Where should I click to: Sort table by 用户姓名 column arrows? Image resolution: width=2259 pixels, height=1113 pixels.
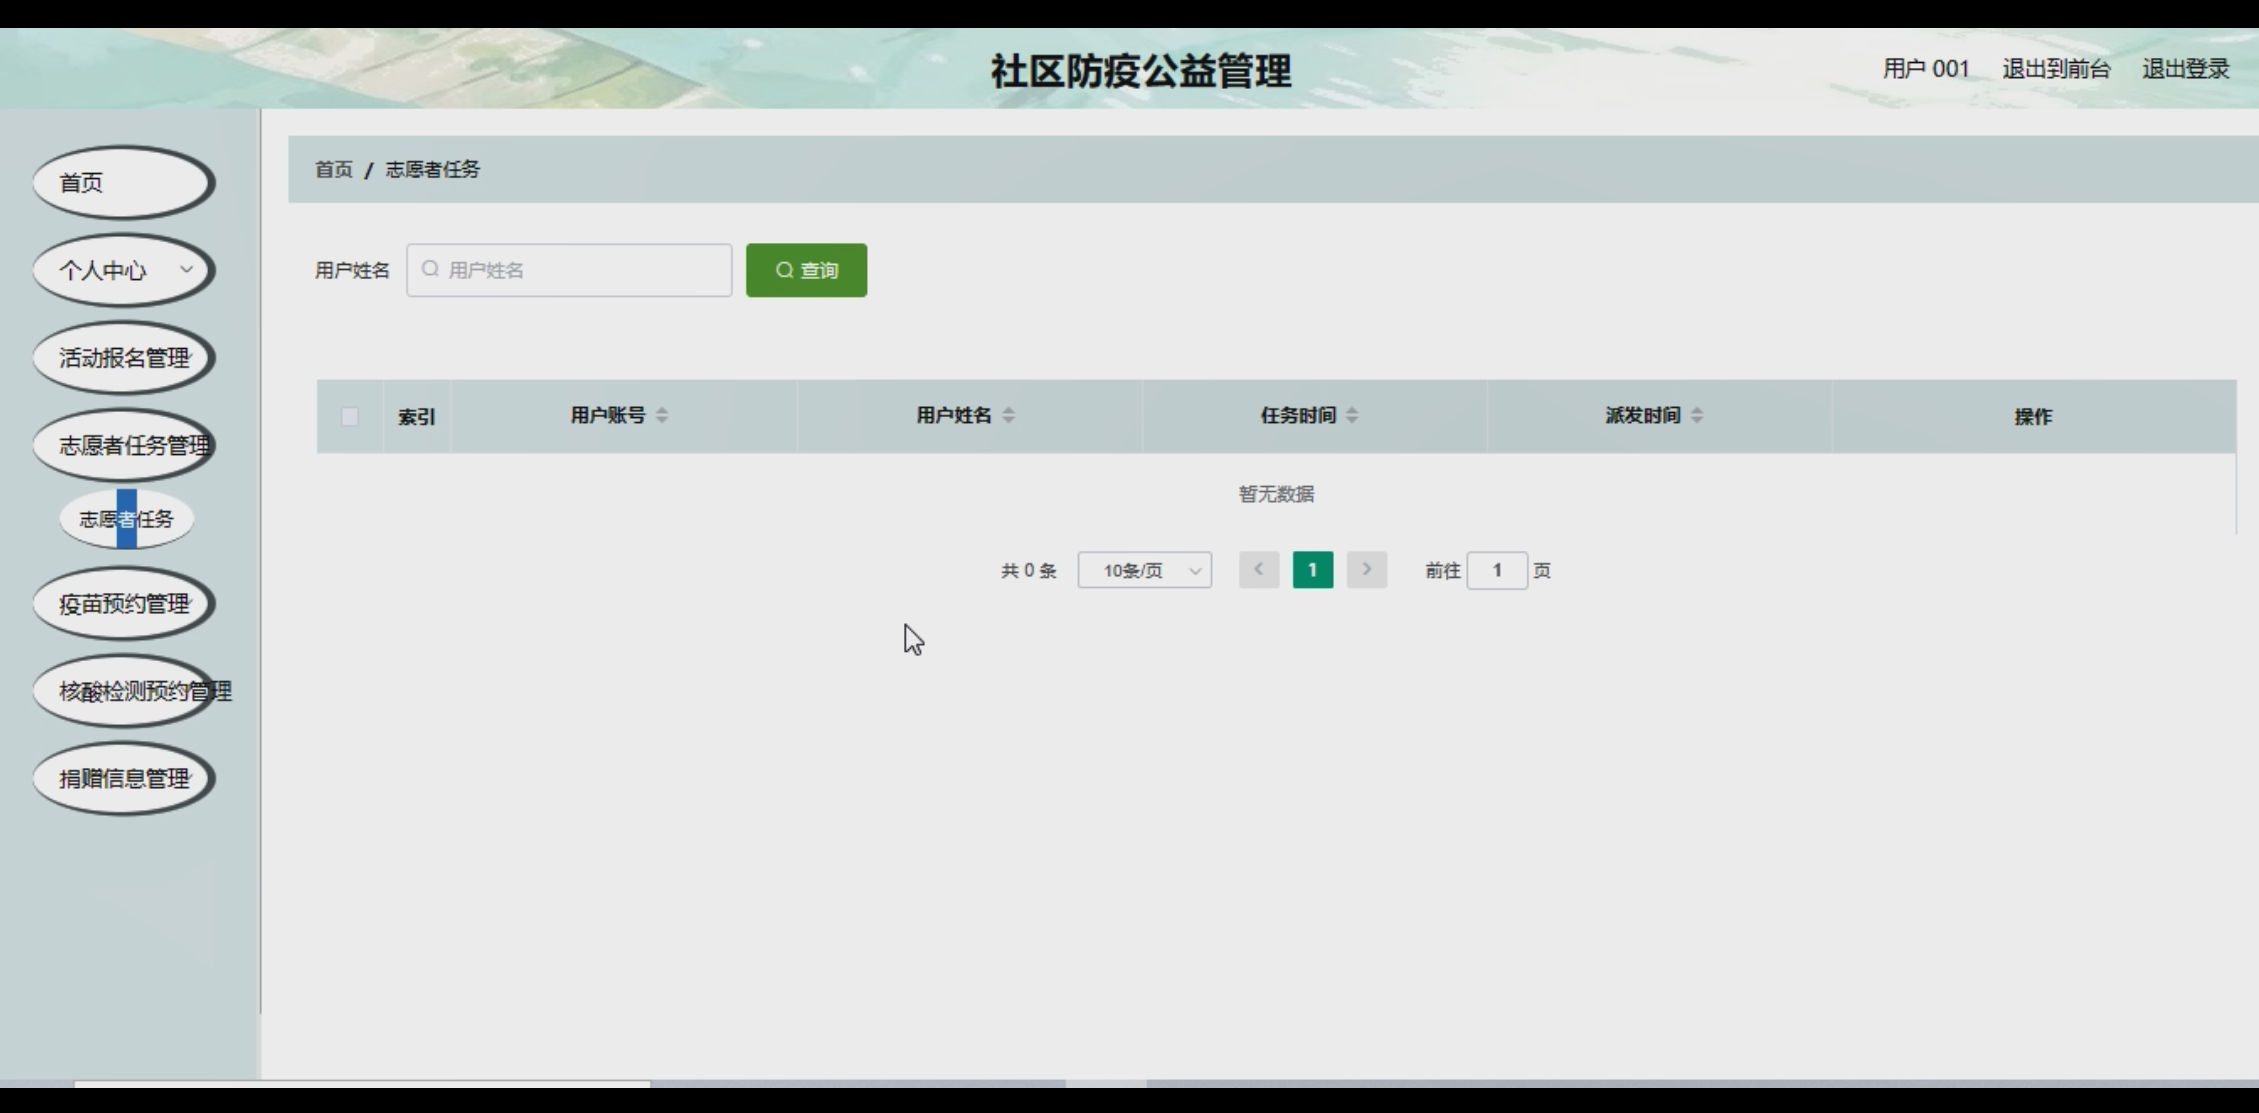[x=1008, y=415]
